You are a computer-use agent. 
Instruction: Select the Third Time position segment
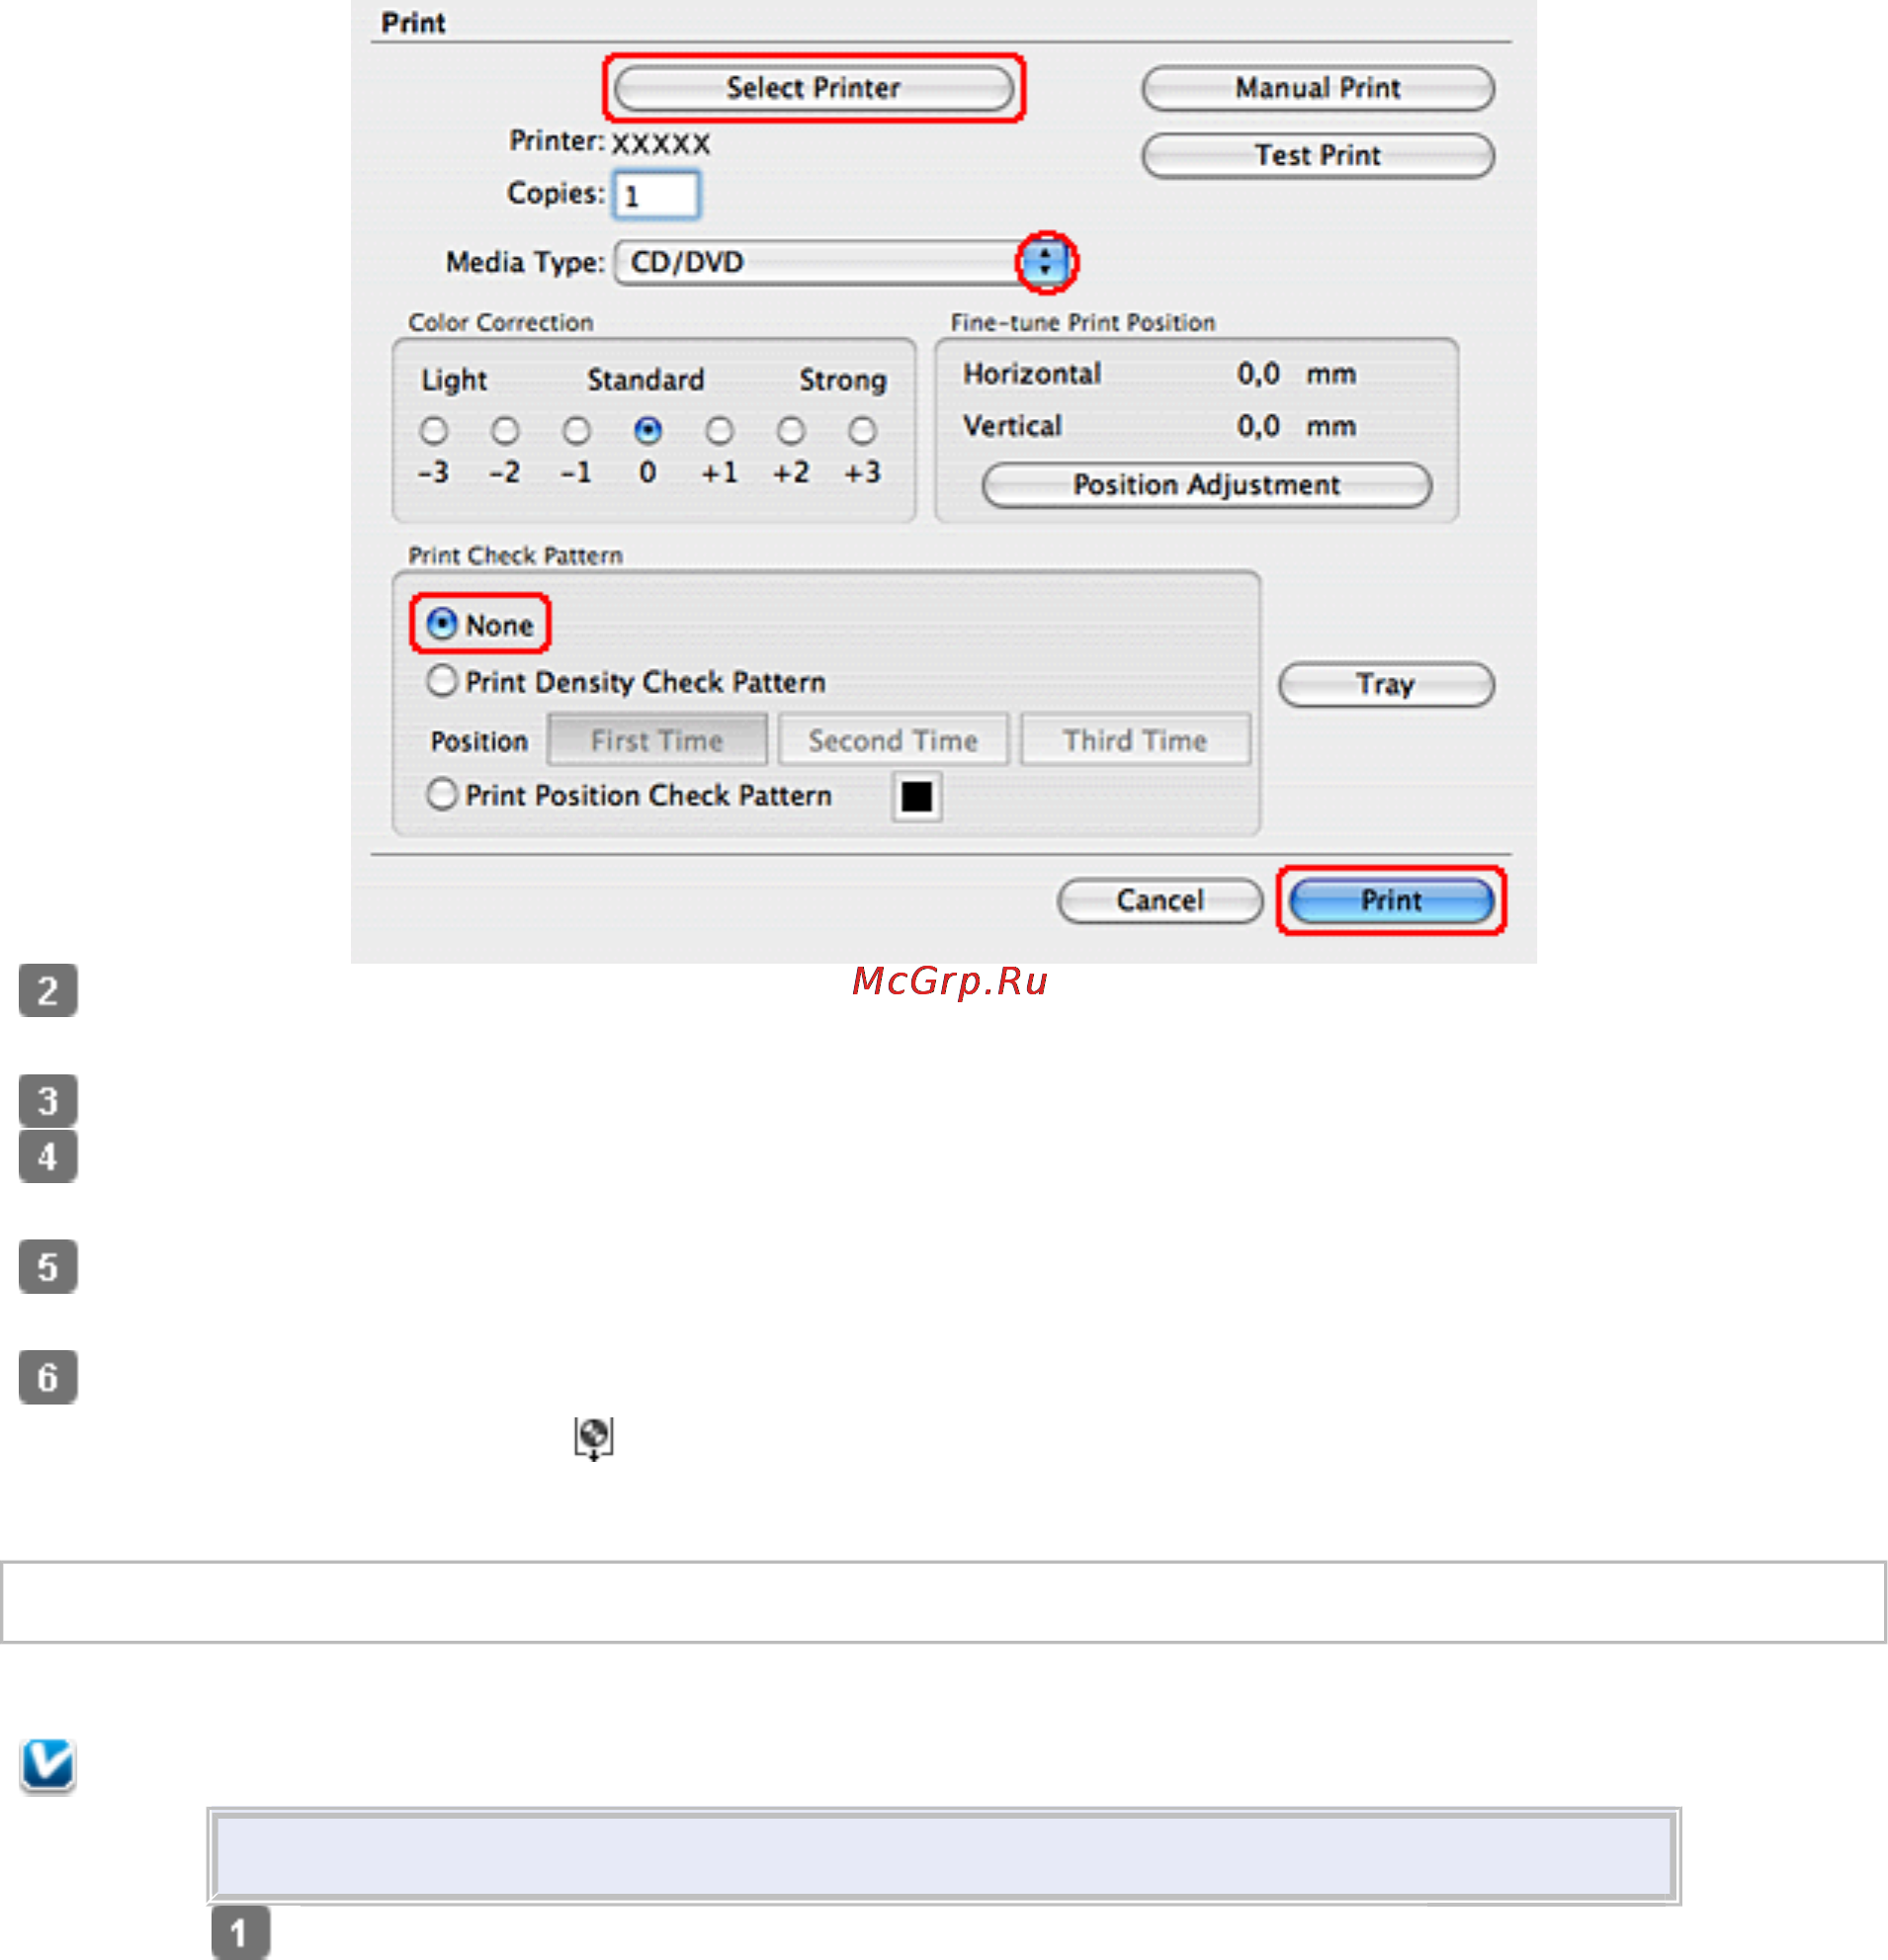(1134, 740)
